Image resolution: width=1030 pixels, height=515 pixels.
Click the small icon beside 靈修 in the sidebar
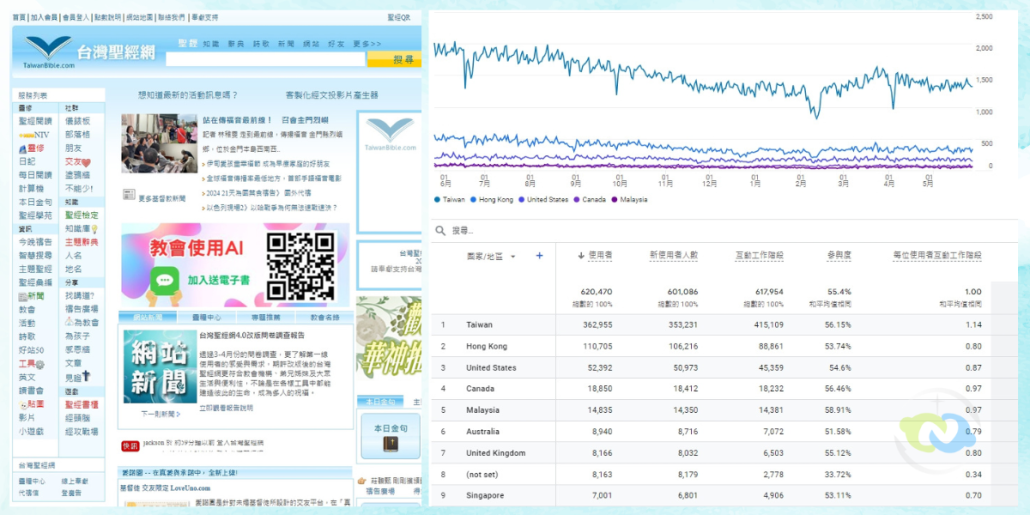(x=23, y=148)
